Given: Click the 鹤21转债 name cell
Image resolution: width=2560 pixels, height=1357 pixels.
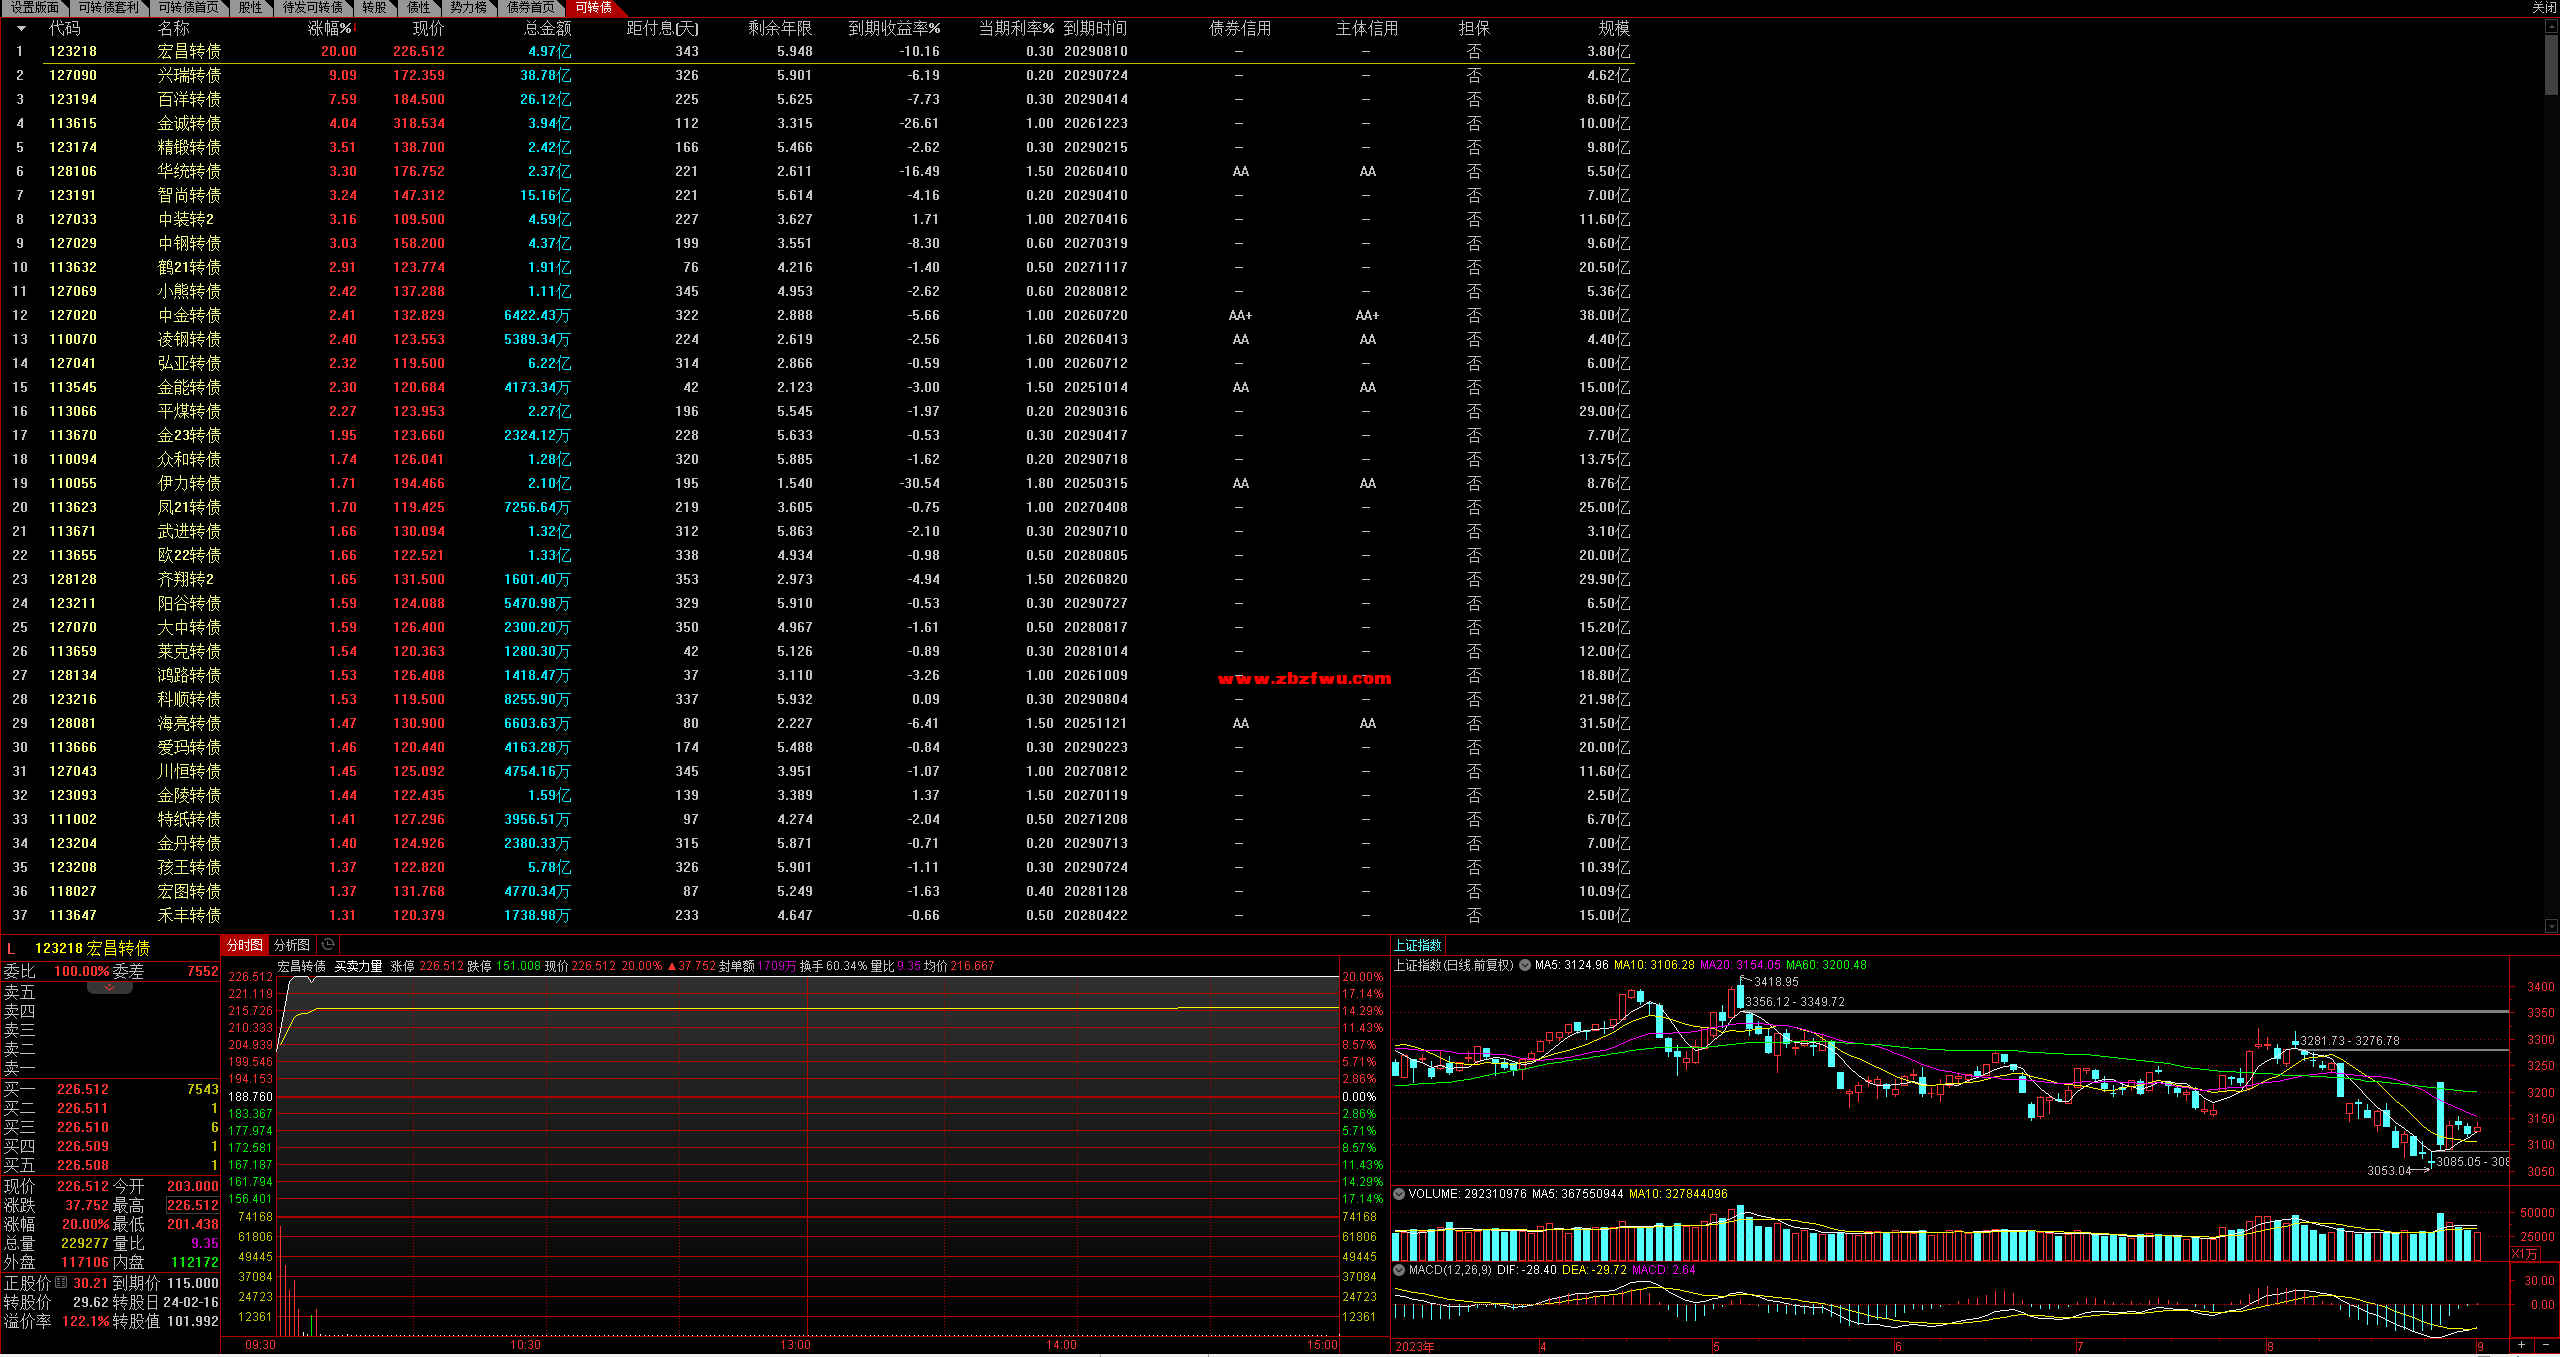Looking at the screenshot, I should click(x=189, y=268).
